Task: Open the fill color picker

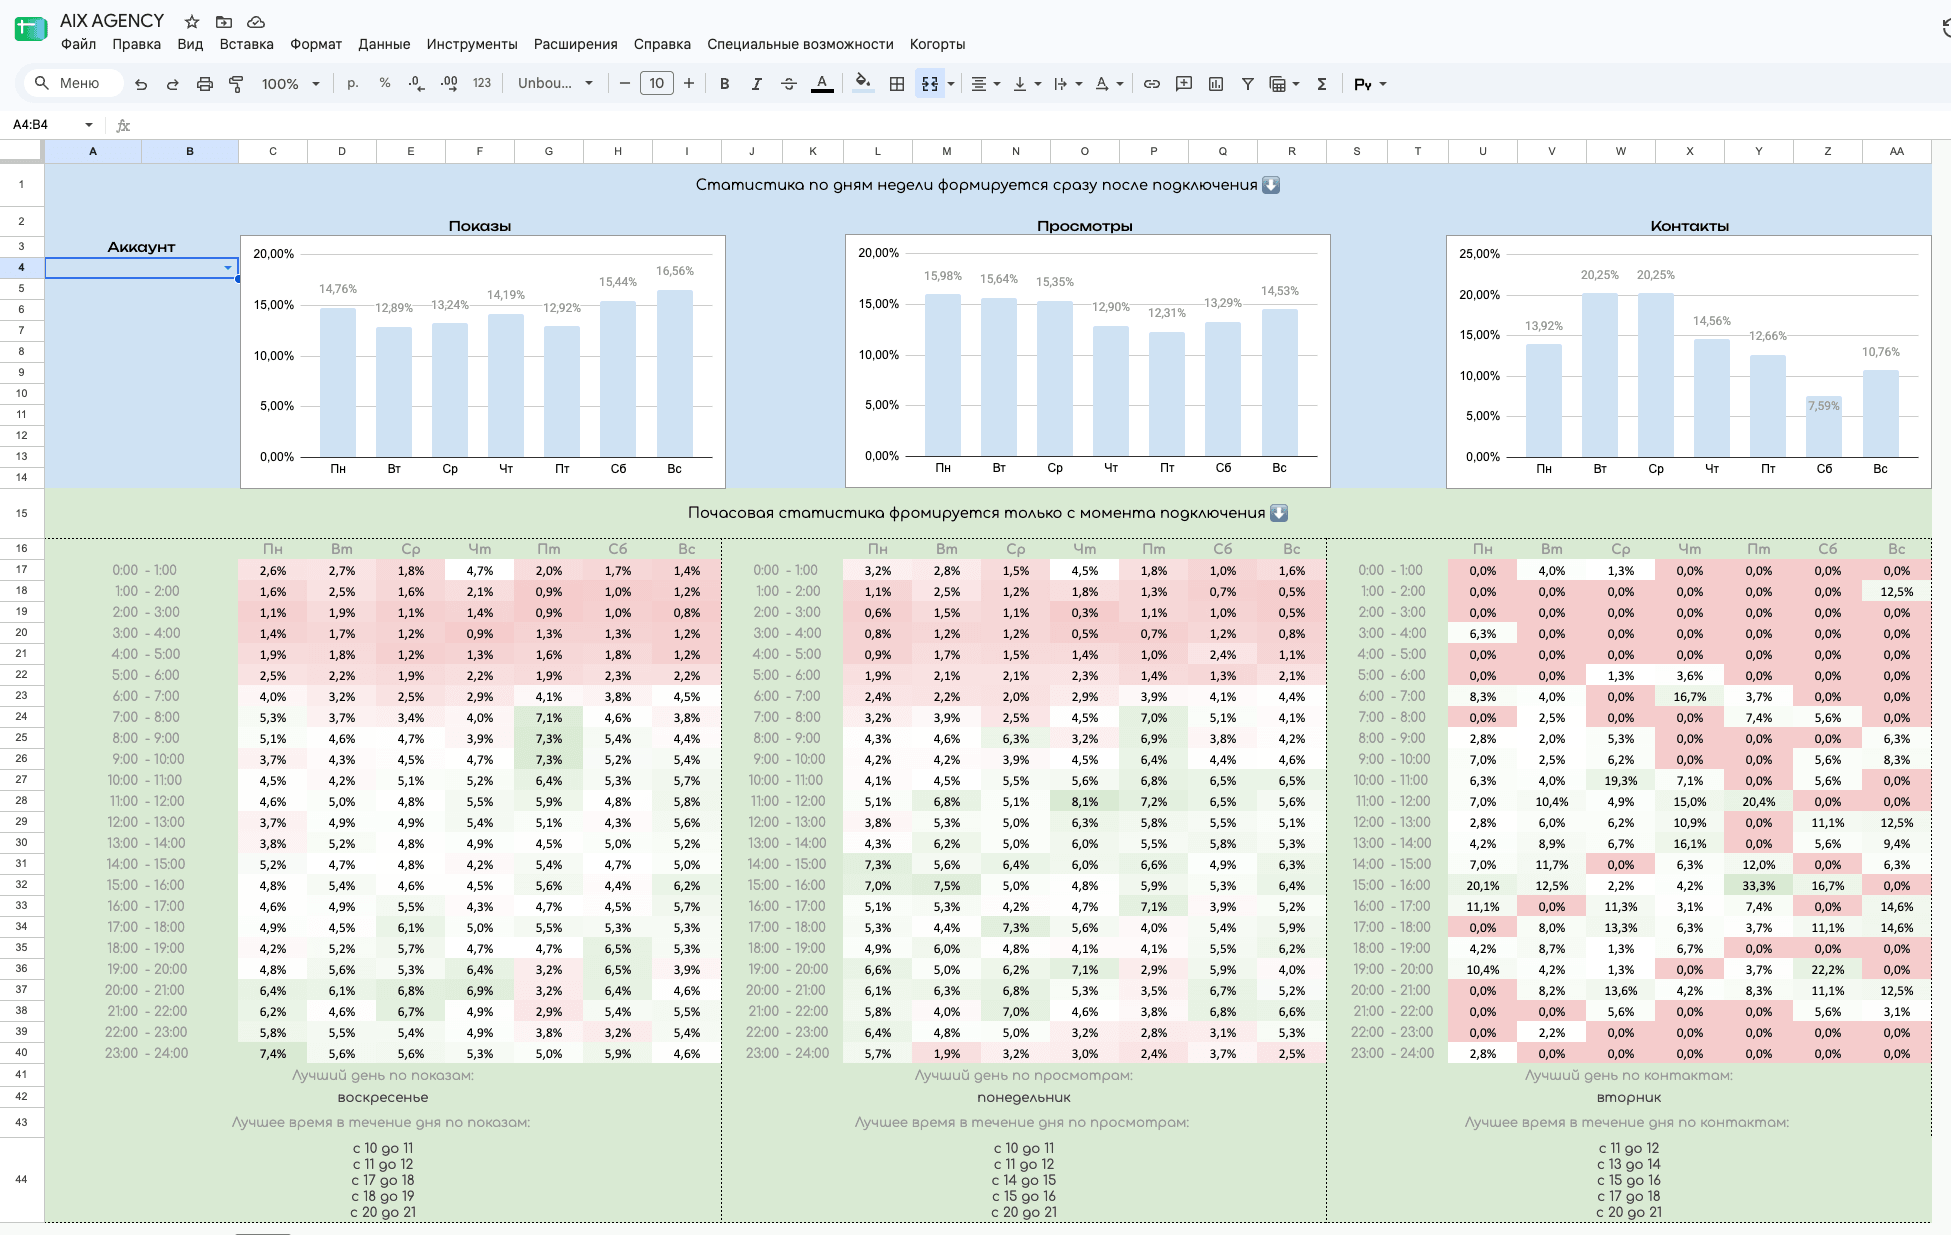Action: [x=863, y=84]
